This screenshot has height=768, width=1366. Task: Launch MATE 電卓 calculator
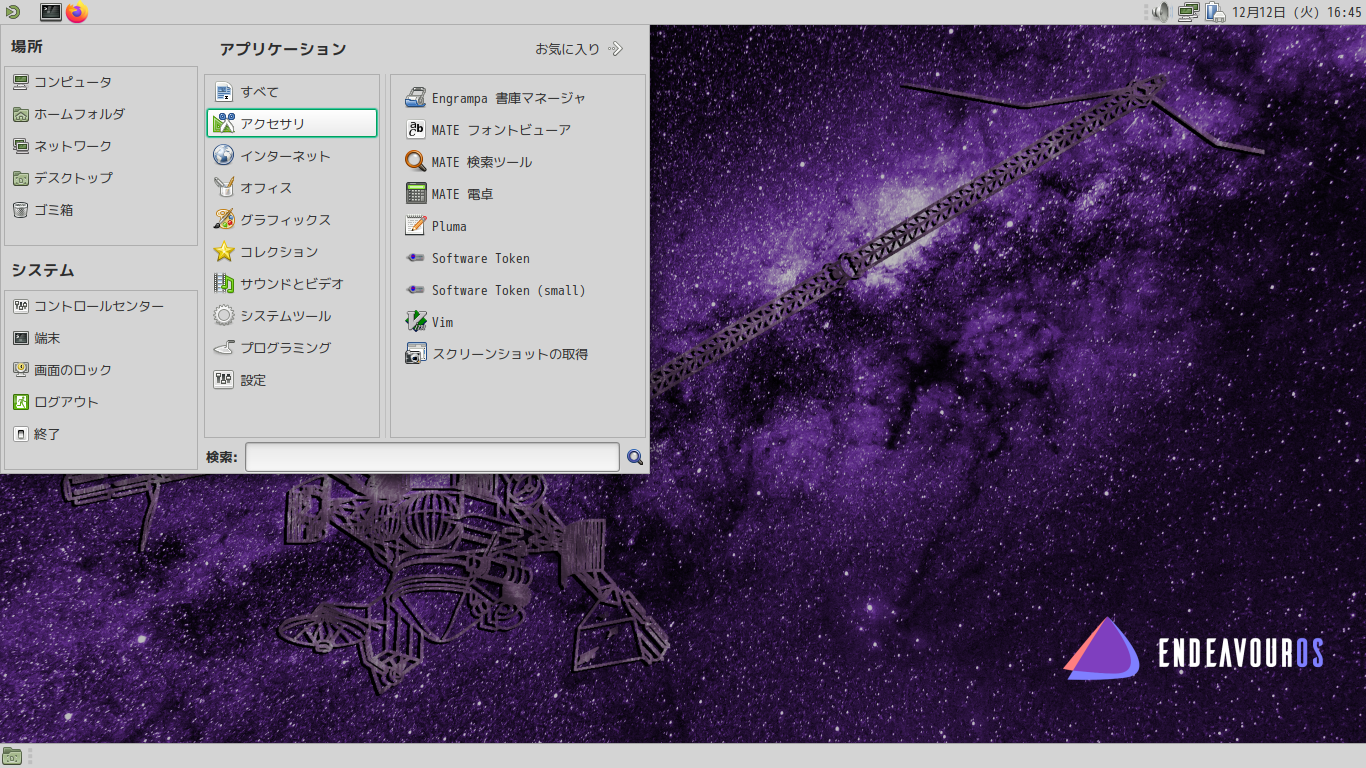tap(517, 194)
